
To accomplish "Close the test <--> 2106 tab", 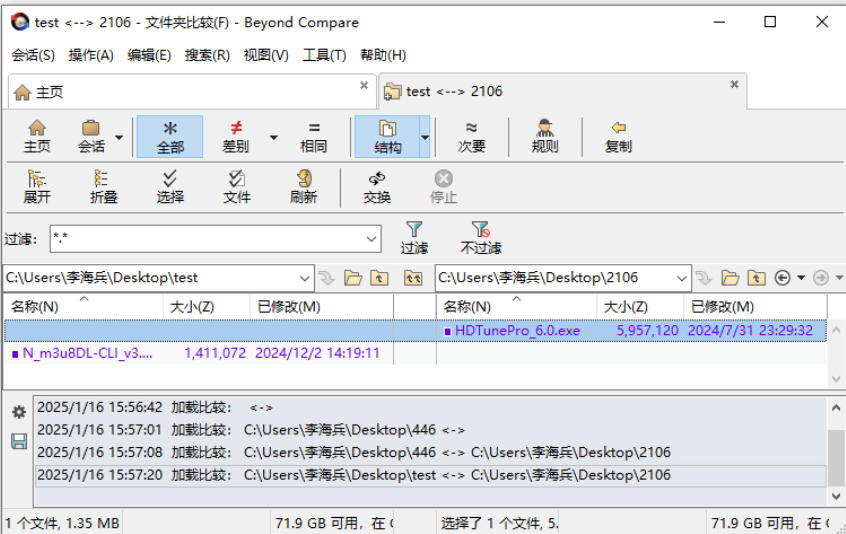I will pyautogui.click(x=734, y=84).
